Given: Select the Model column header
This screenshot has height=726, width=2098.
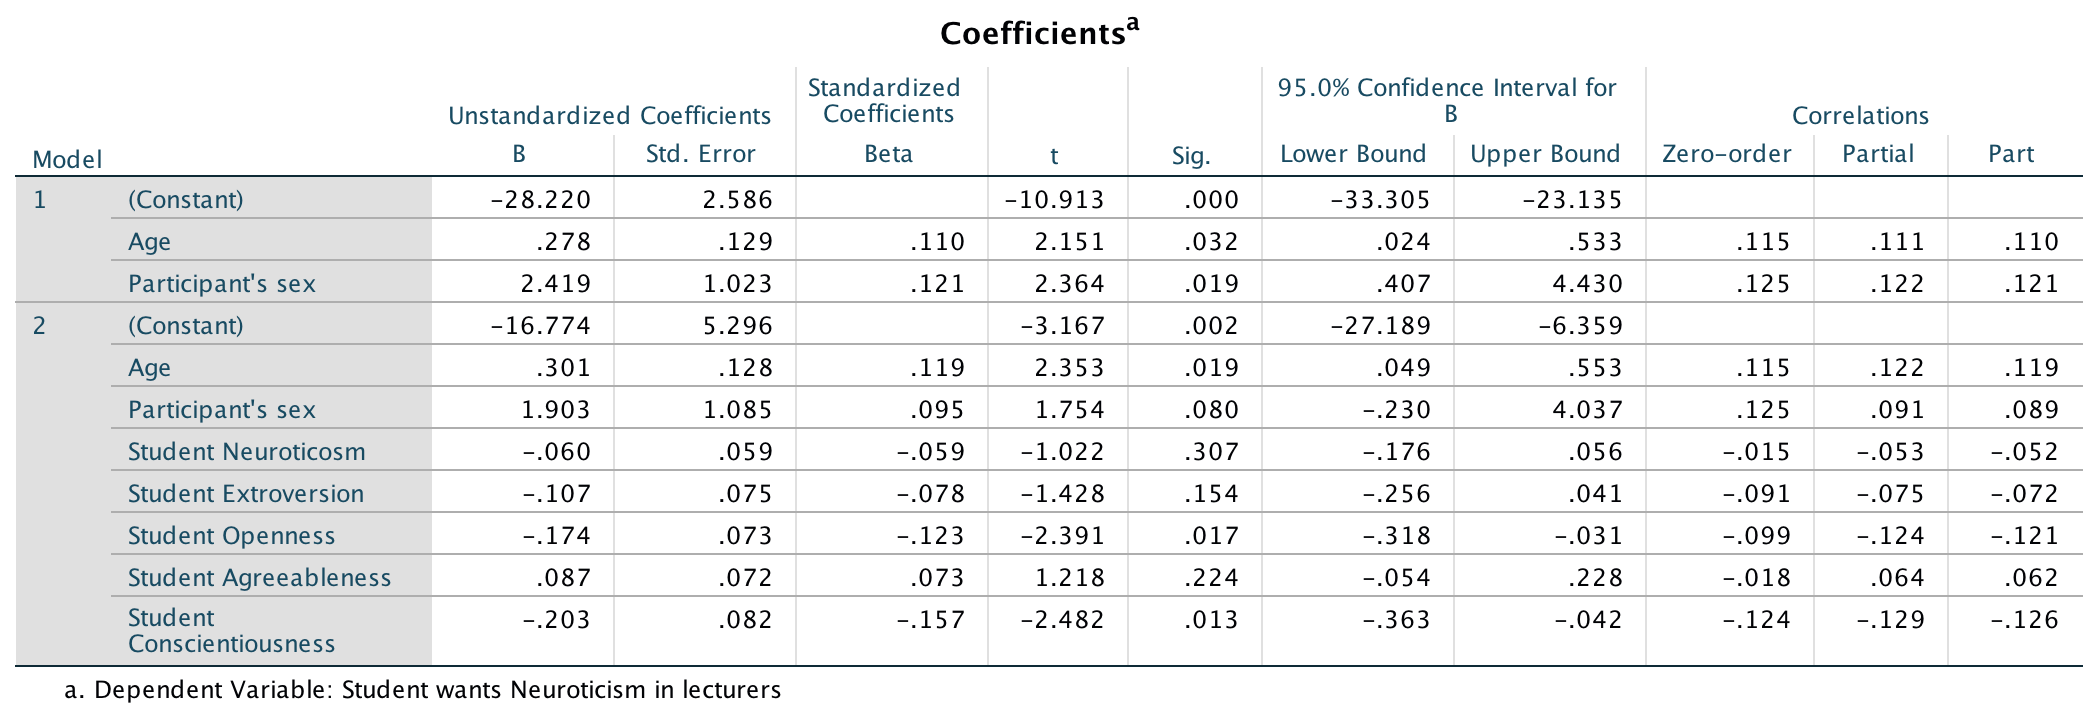Looking at the screenshot, I should pos(67,160).
